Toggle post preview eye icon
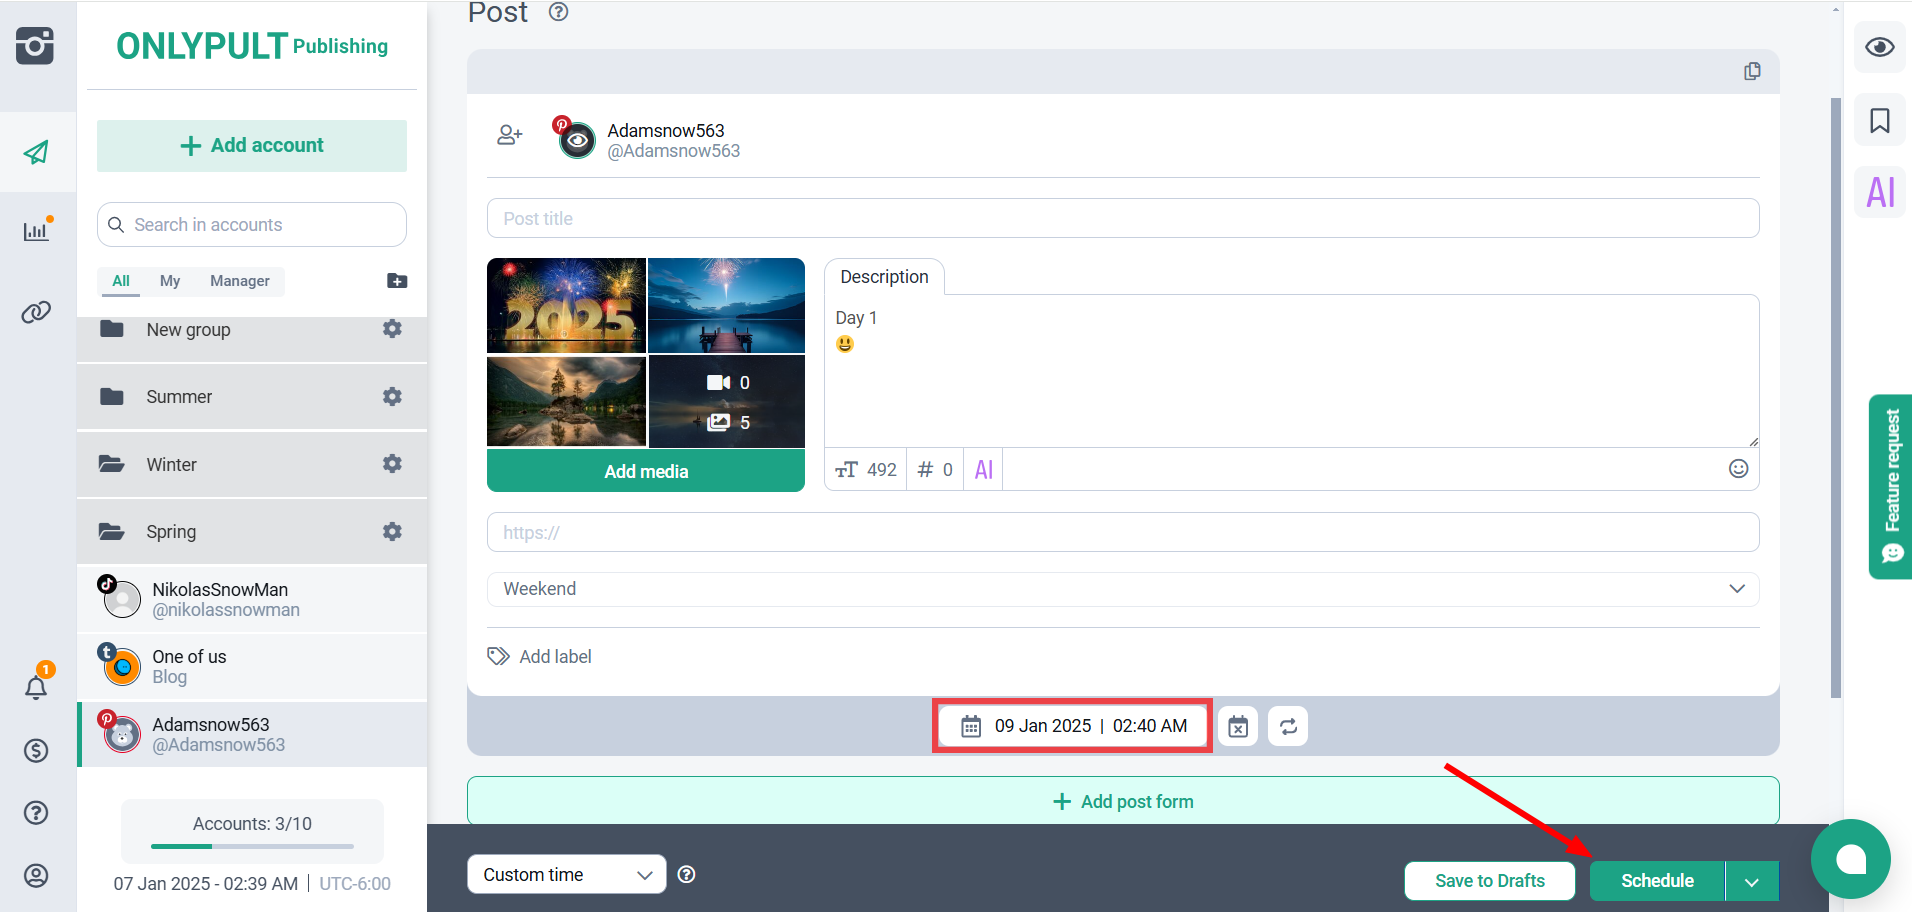Screen dimensions: 1912x912 click(x=1880, y=47)
